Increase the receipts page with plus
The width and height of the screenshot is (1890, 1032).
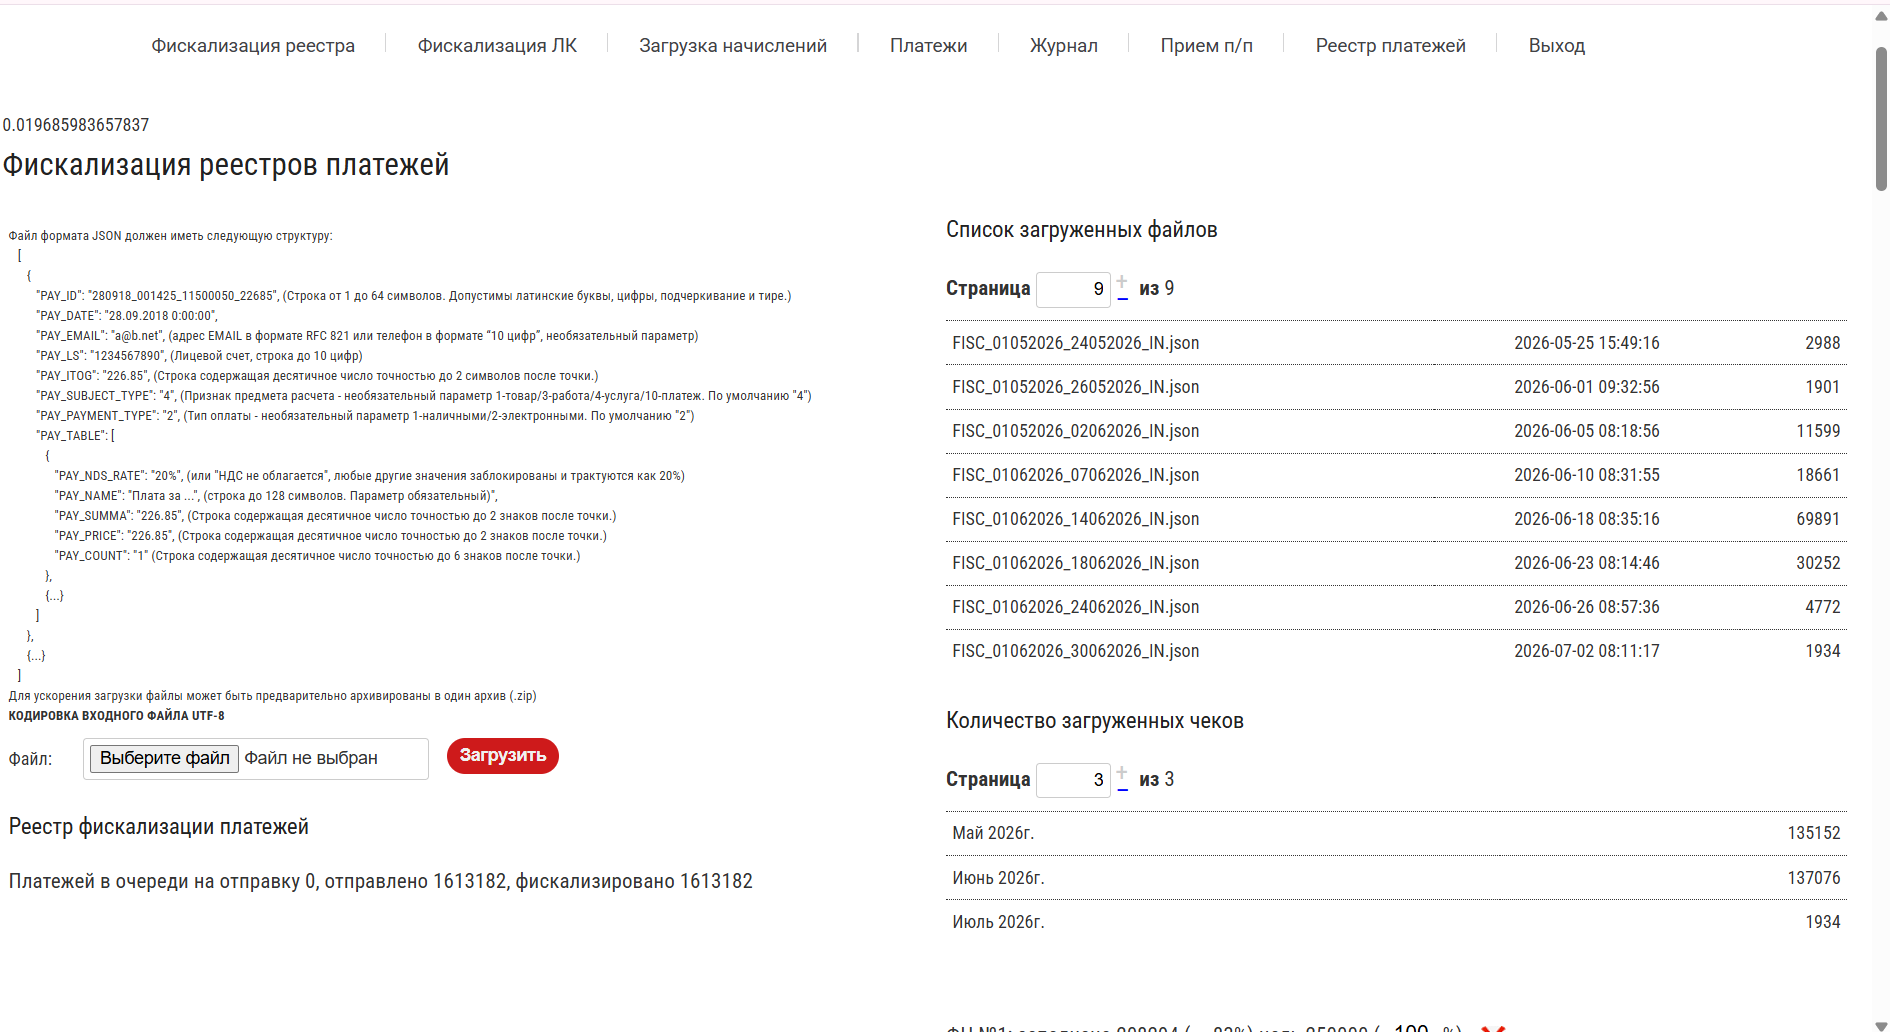1122,771
